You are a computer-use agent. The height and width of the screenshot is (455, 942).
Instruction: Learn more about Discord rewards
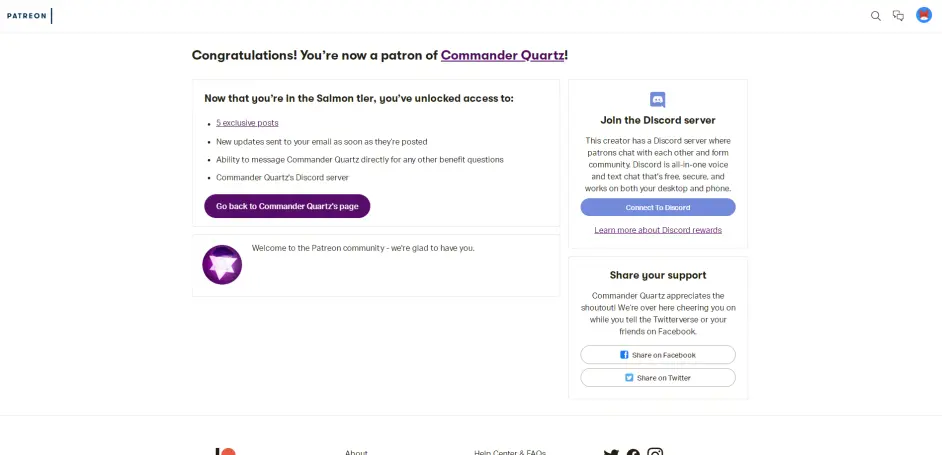click(658, 230)
